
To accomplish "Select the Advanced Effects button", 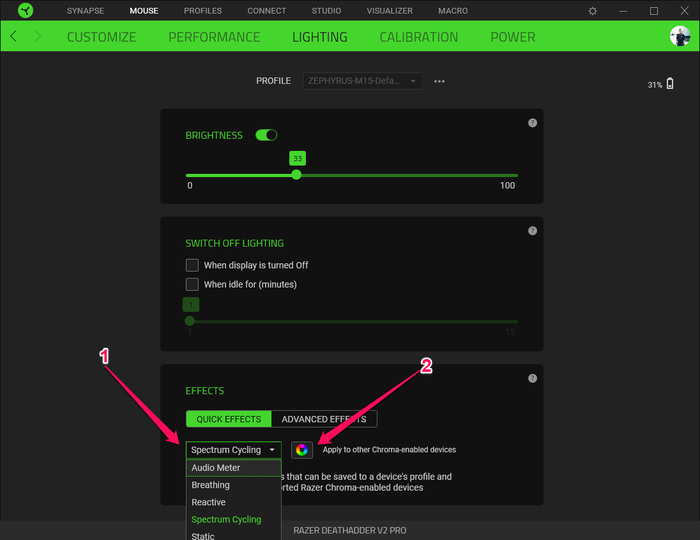I will pyautogui.click(x=324, y=419).
